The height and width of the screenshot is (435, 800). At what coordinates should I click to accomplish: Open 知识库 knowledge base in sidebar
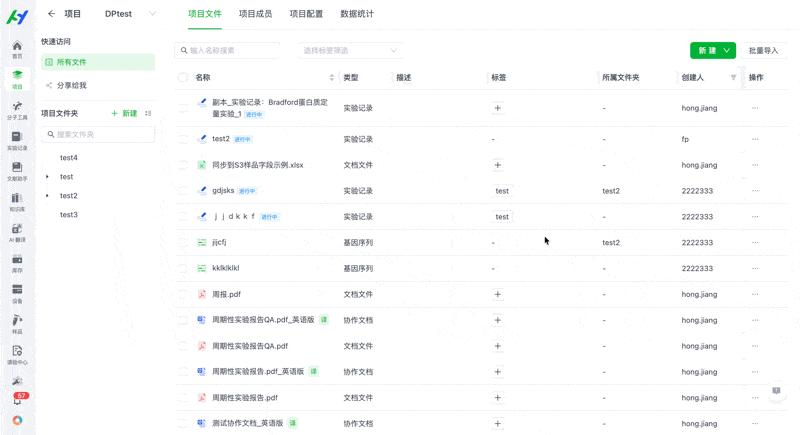pos(17,202)
